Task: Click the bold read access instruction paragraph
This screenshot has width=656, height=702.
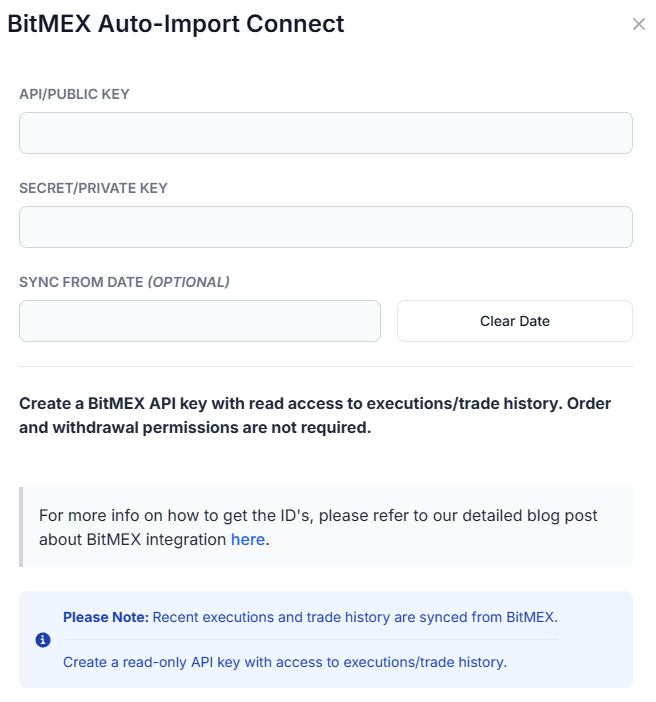Action: [315, 415]
